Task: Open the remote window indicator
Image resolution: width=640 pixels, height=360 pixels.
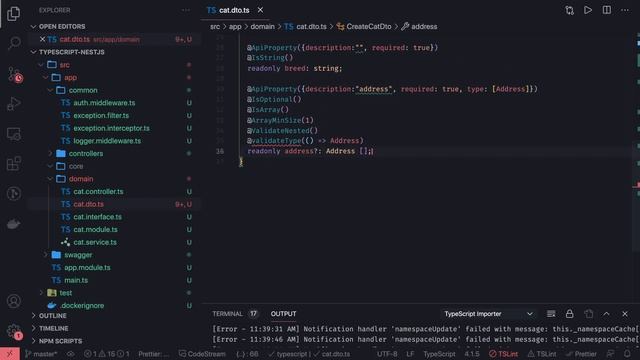Action: [10, 353]
